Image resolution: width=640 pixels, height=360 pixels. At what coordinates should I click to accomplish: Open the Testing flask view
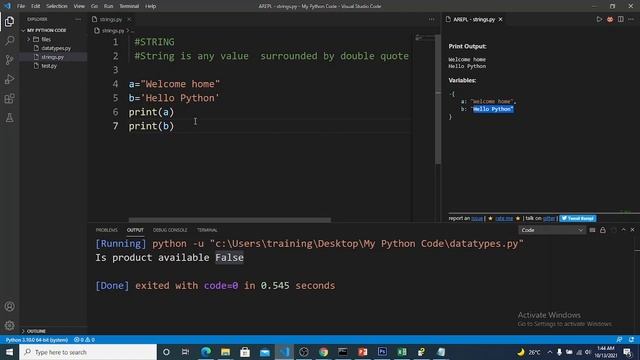[x=9, y=118]
